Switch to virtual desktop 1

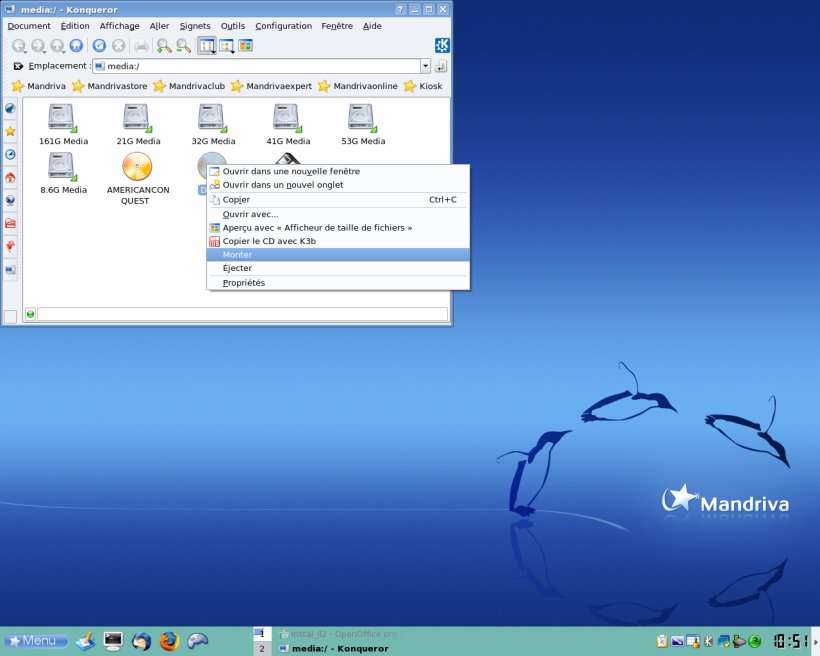[x=262, y=634]
